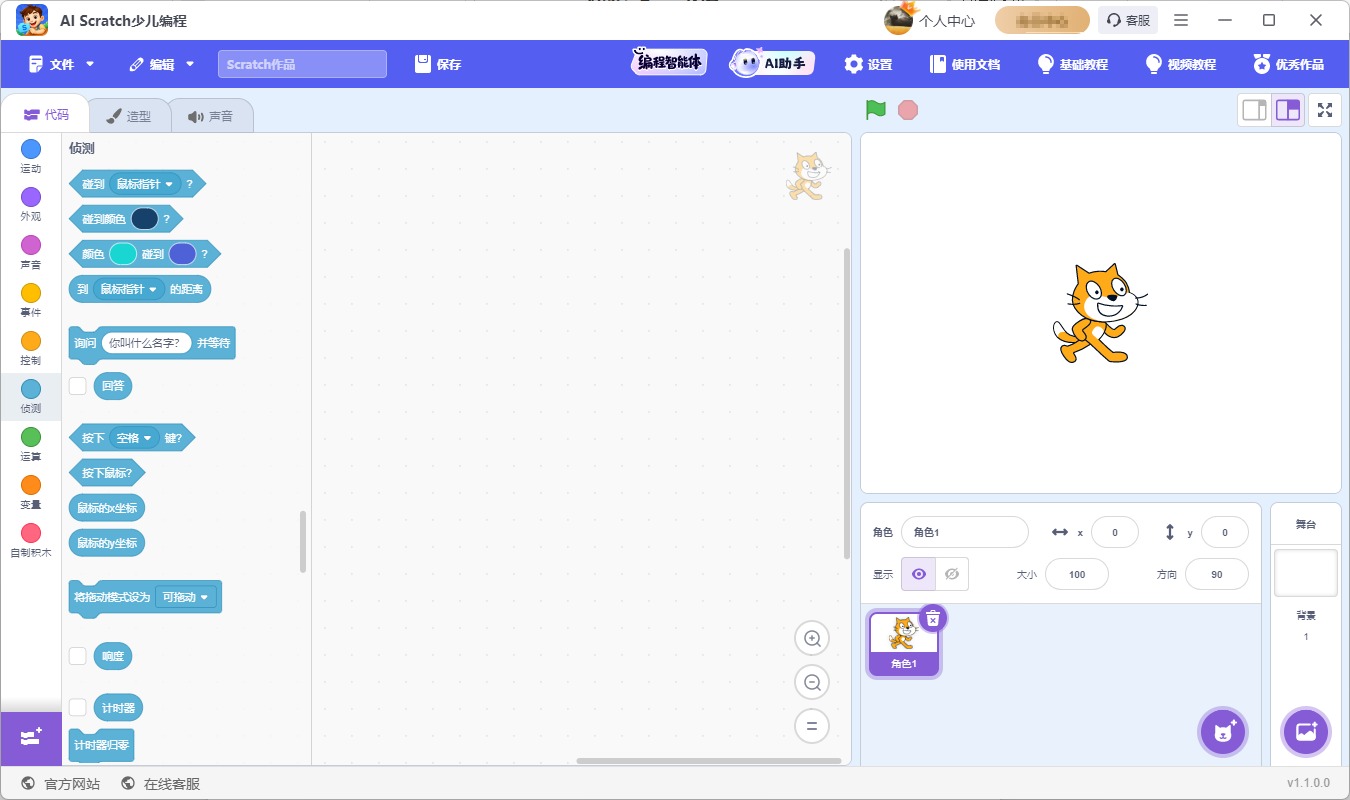Open 基础教程 tutorials
1350x800 pixels.
pos(1073,64)
